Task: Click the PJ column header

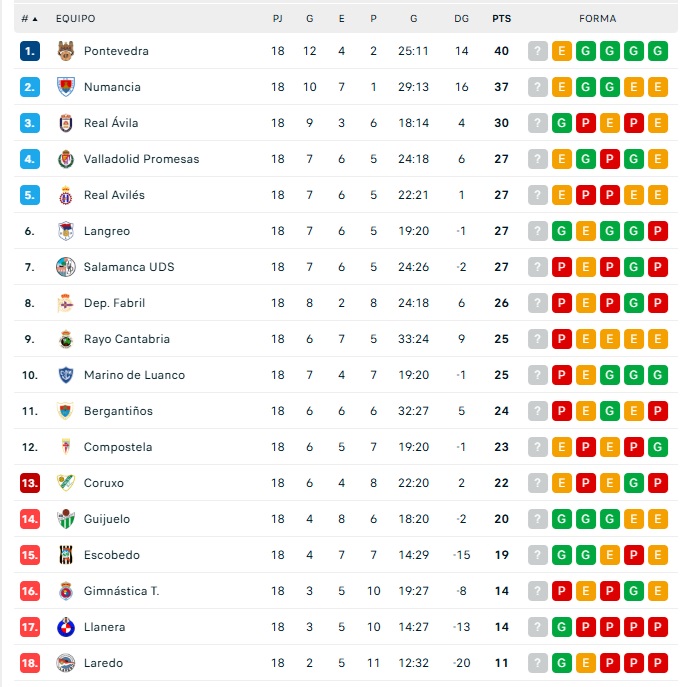Action: [x=278, y=19]
